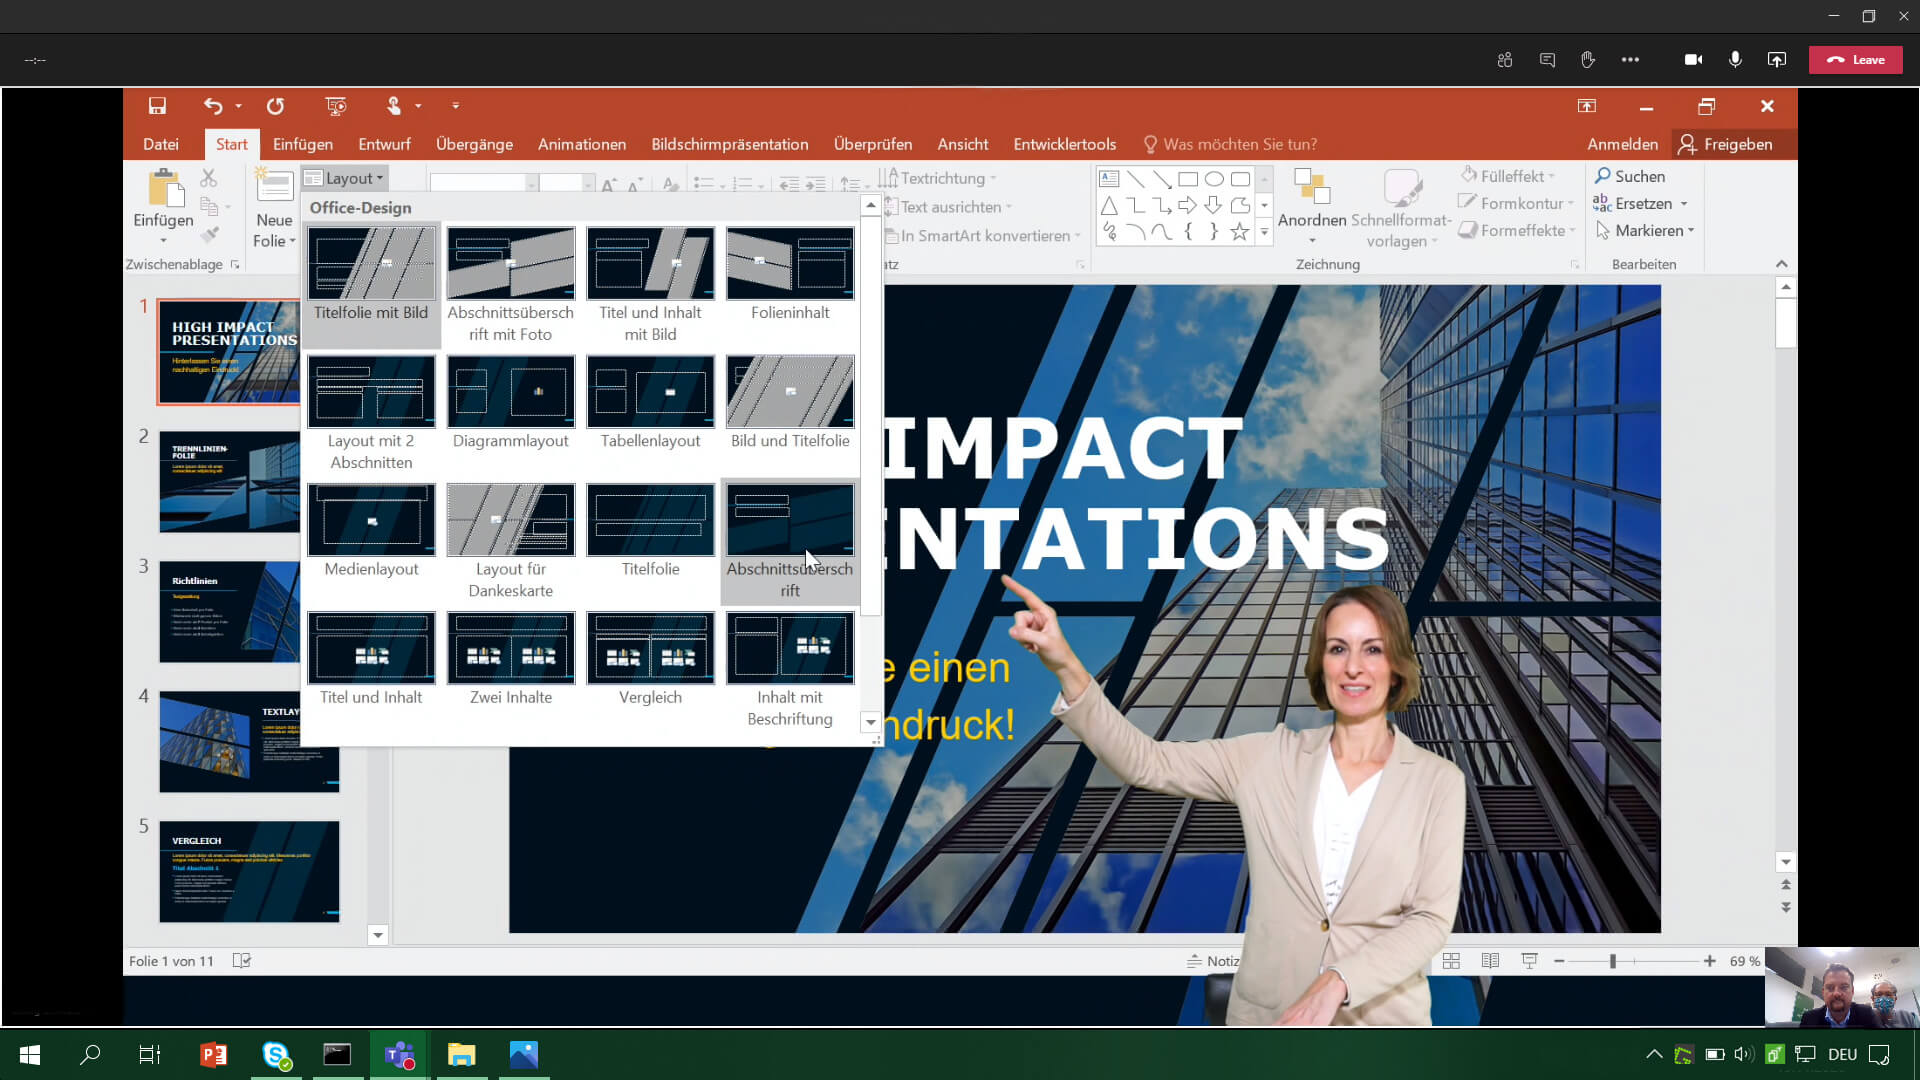1920x1080 pixels.
Task: Click the Redo/Repeat icon
Action: pyautogui.click(x=275, y=106)
